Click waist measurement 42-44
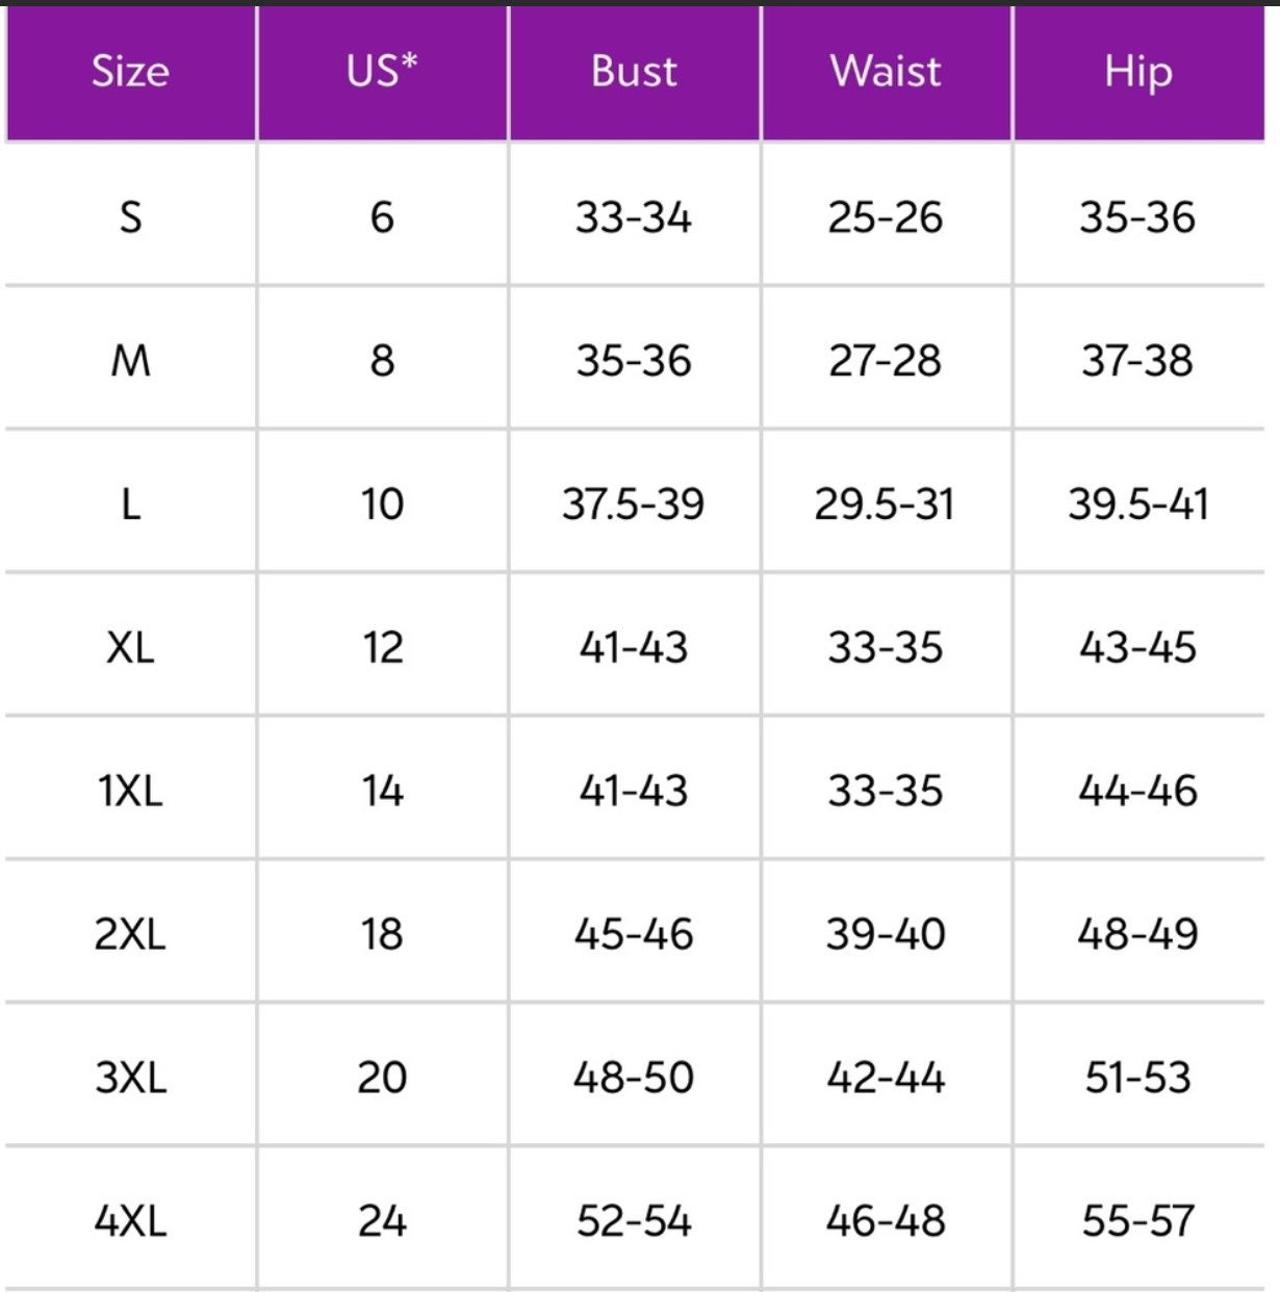Screen dimensions: 1280x1292 (886, 1077)
